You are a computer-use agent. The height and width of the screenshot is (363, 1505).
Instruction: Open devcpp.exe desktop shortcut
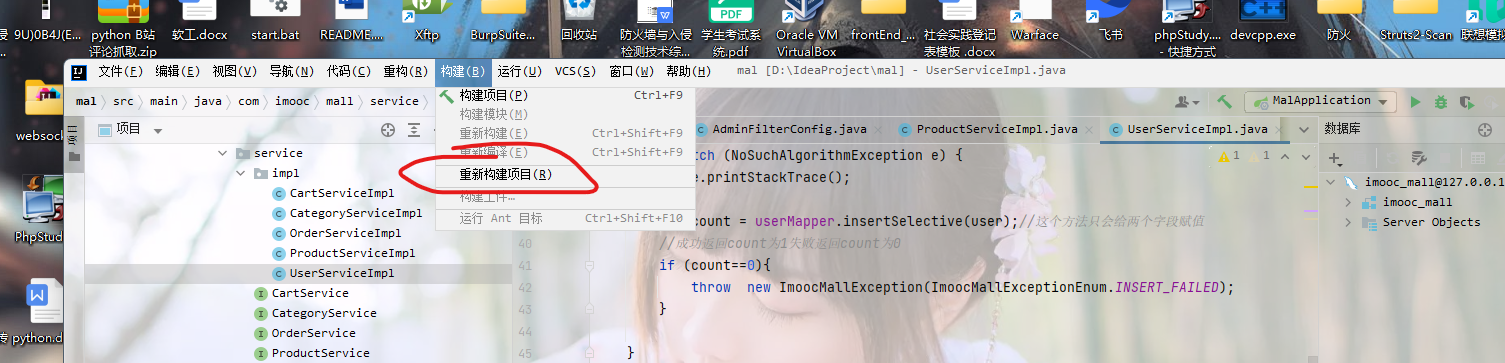[x=1262, y=21]
